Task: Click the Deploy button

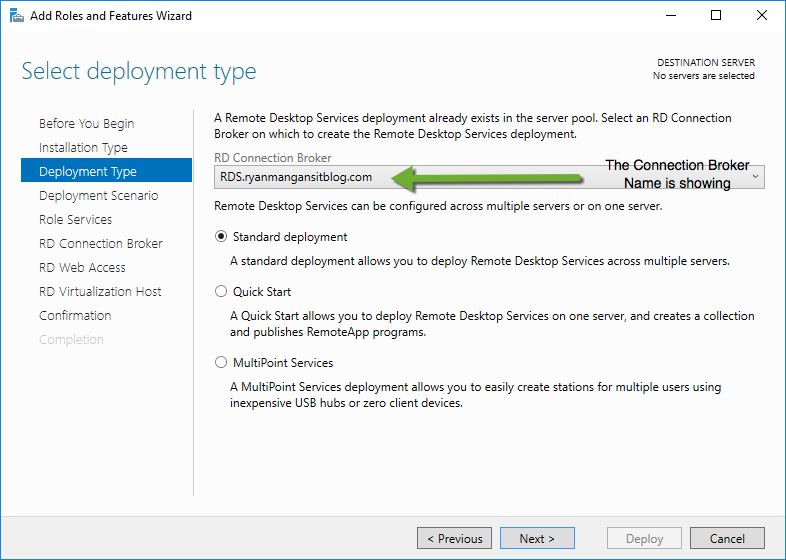Action: [x=644, y=538]
